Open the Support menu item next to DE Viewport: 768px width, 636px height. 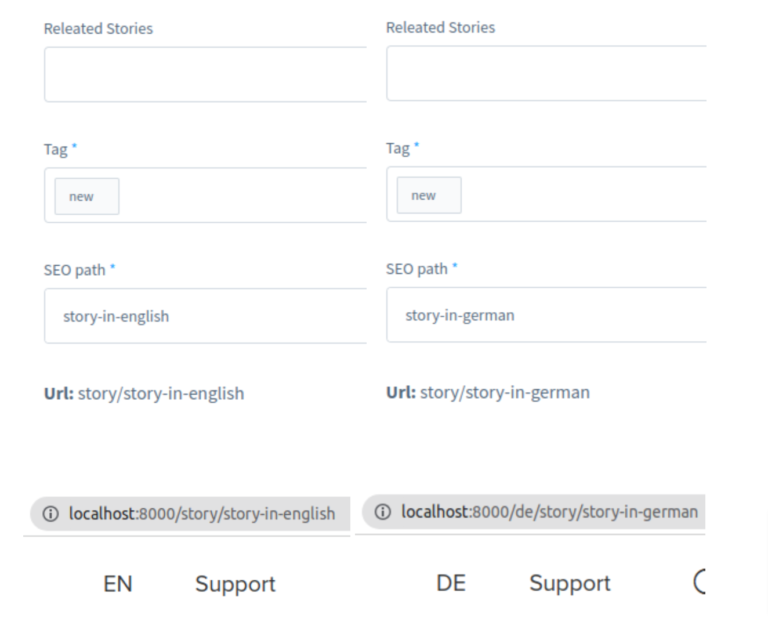[x=569, y=583]
